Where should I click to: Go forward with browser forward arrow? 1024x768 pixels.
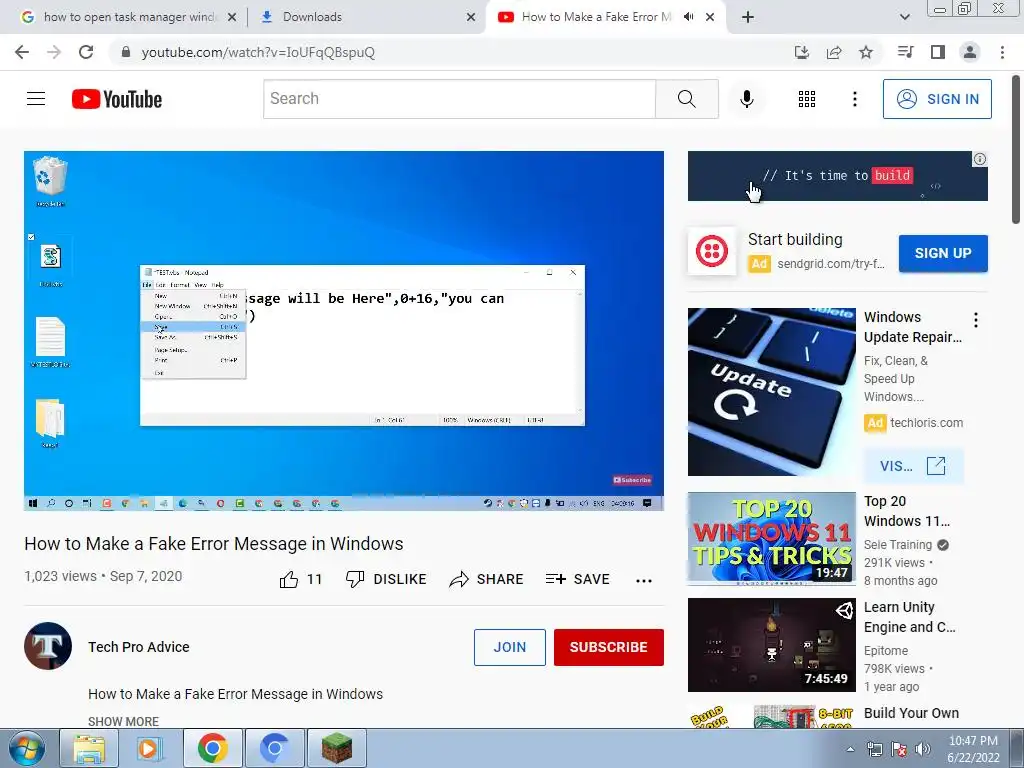54,52
